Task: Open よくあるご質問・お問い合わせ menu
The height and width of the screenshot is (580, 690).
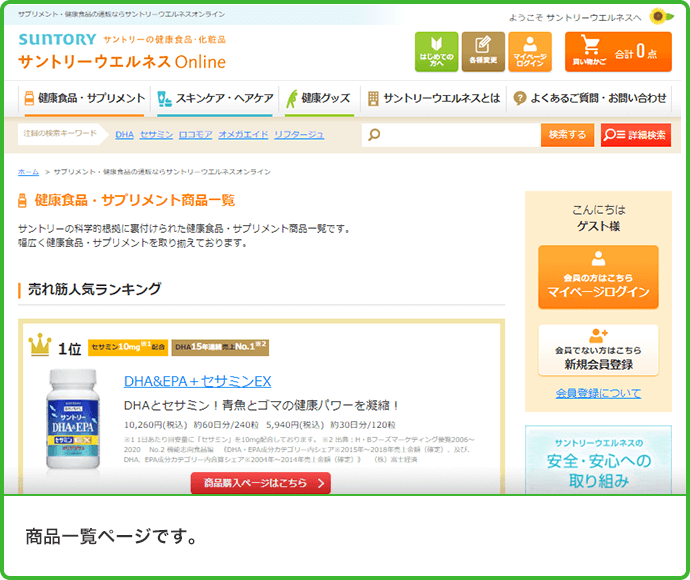Action: (x=590, y=98)
